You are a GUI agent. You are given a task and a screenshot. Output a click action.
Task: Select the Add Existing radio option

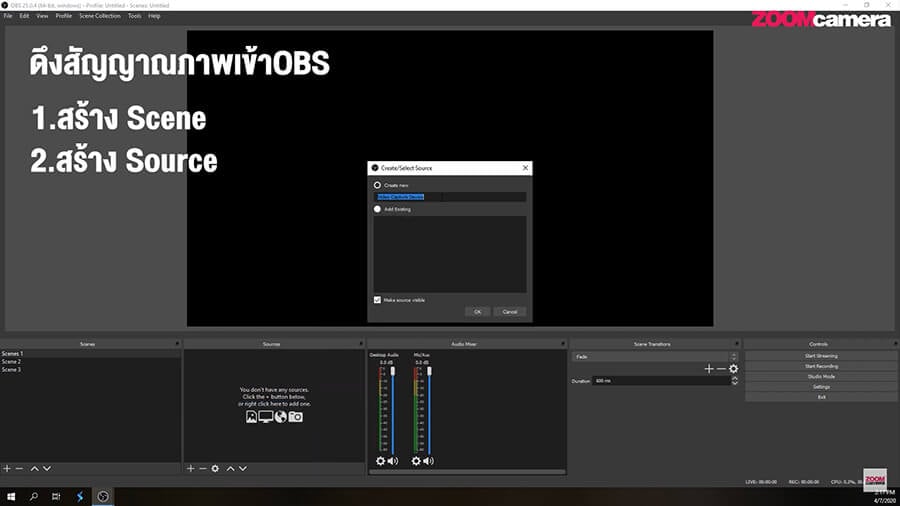(x=377, y=209)
